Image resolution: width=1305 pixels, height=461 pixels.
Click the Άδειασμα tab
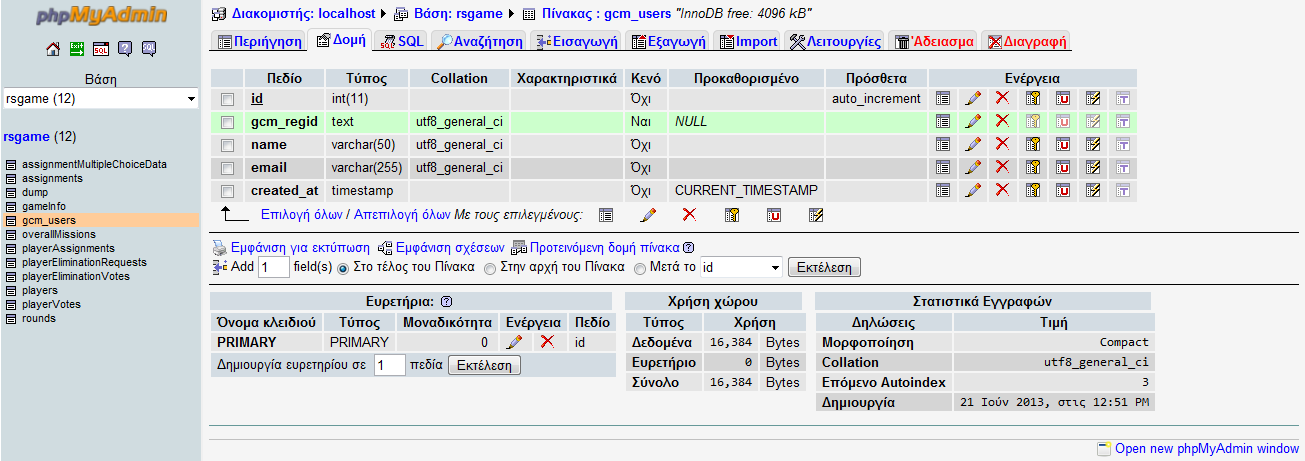point(934,41)
